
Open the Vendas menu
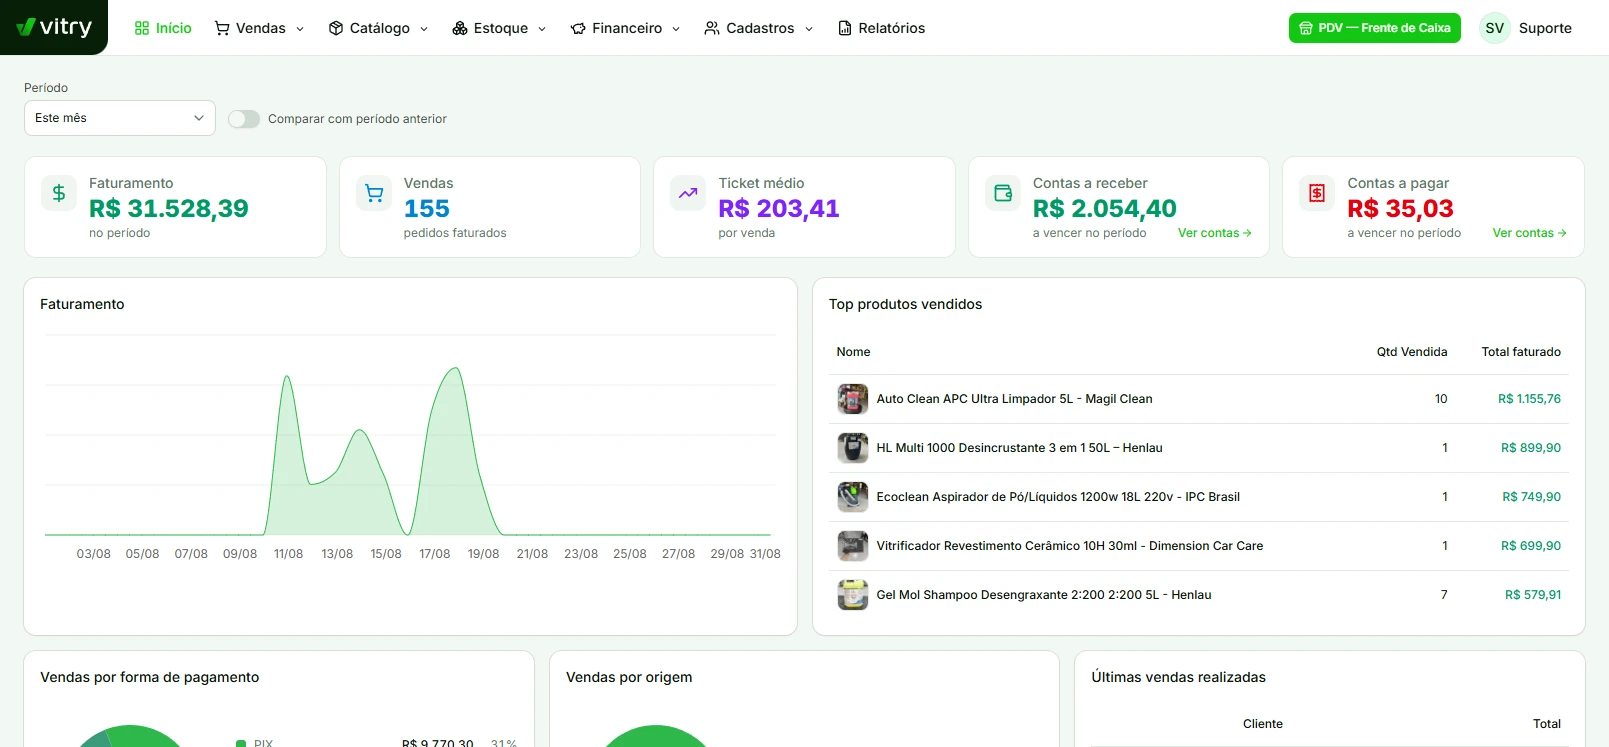click(x=260, y=28)
